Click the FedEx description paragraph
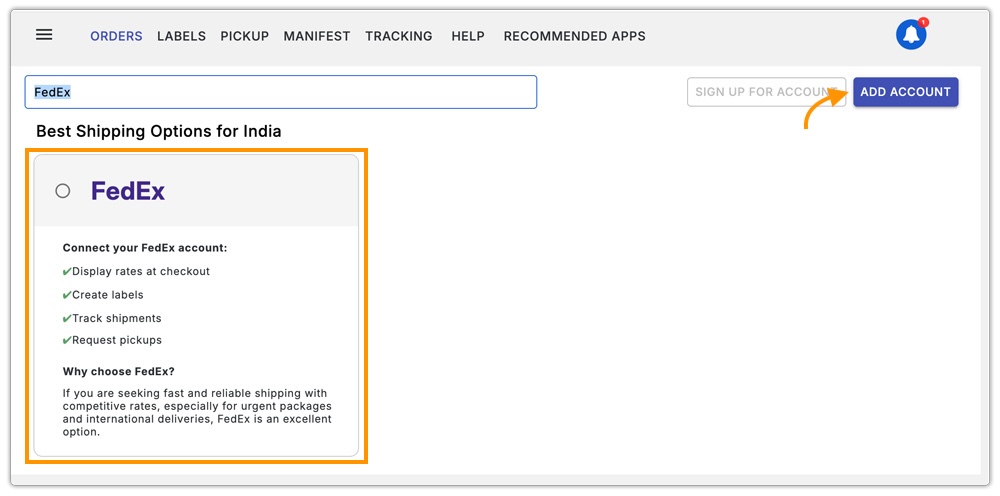Viewport: 1000px width, 496px height. click(x=197, y=412)
